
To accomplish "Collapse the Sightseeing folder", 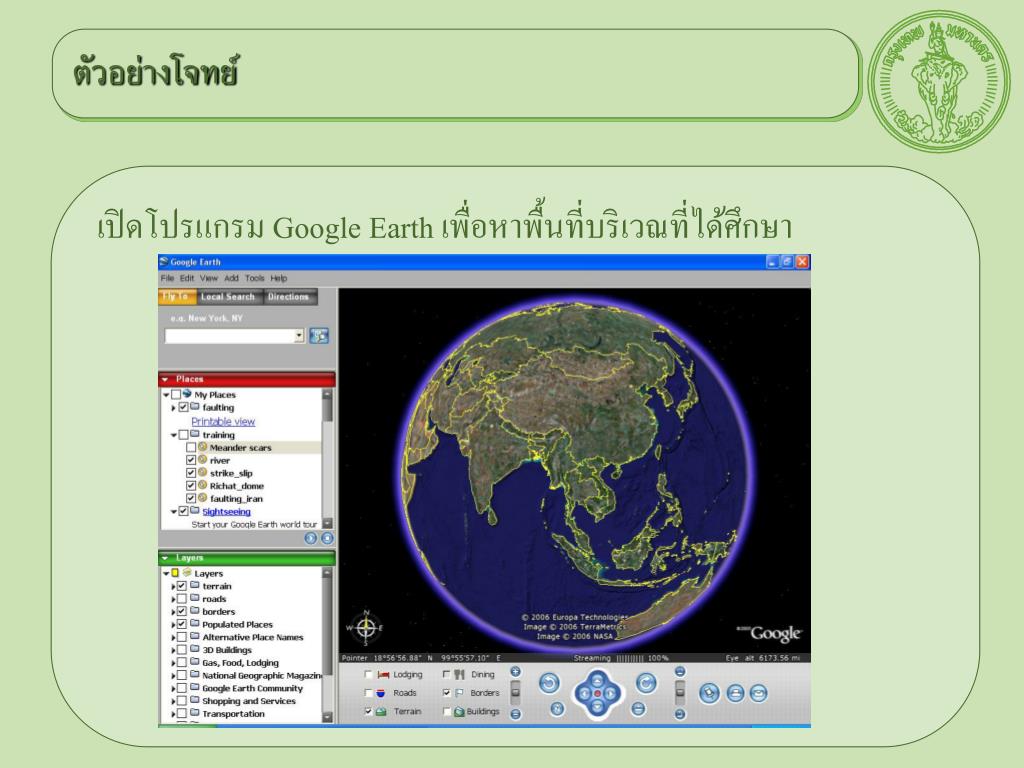I will click(x=174, y=511).
